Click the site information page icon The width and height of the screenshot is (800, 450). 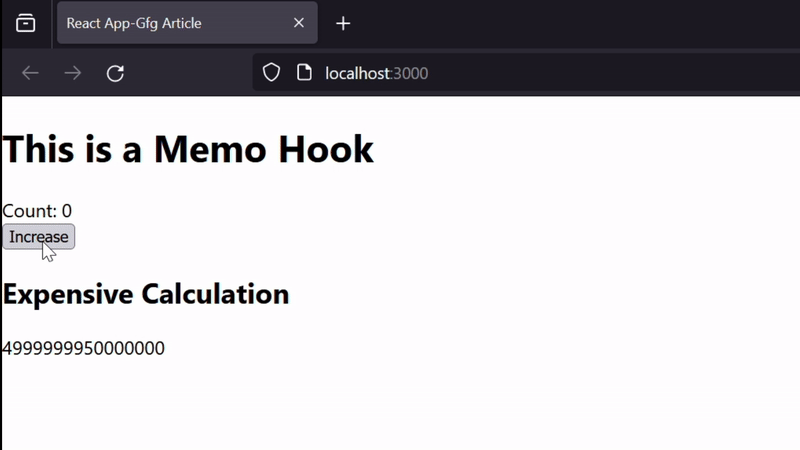click(304, 72)
